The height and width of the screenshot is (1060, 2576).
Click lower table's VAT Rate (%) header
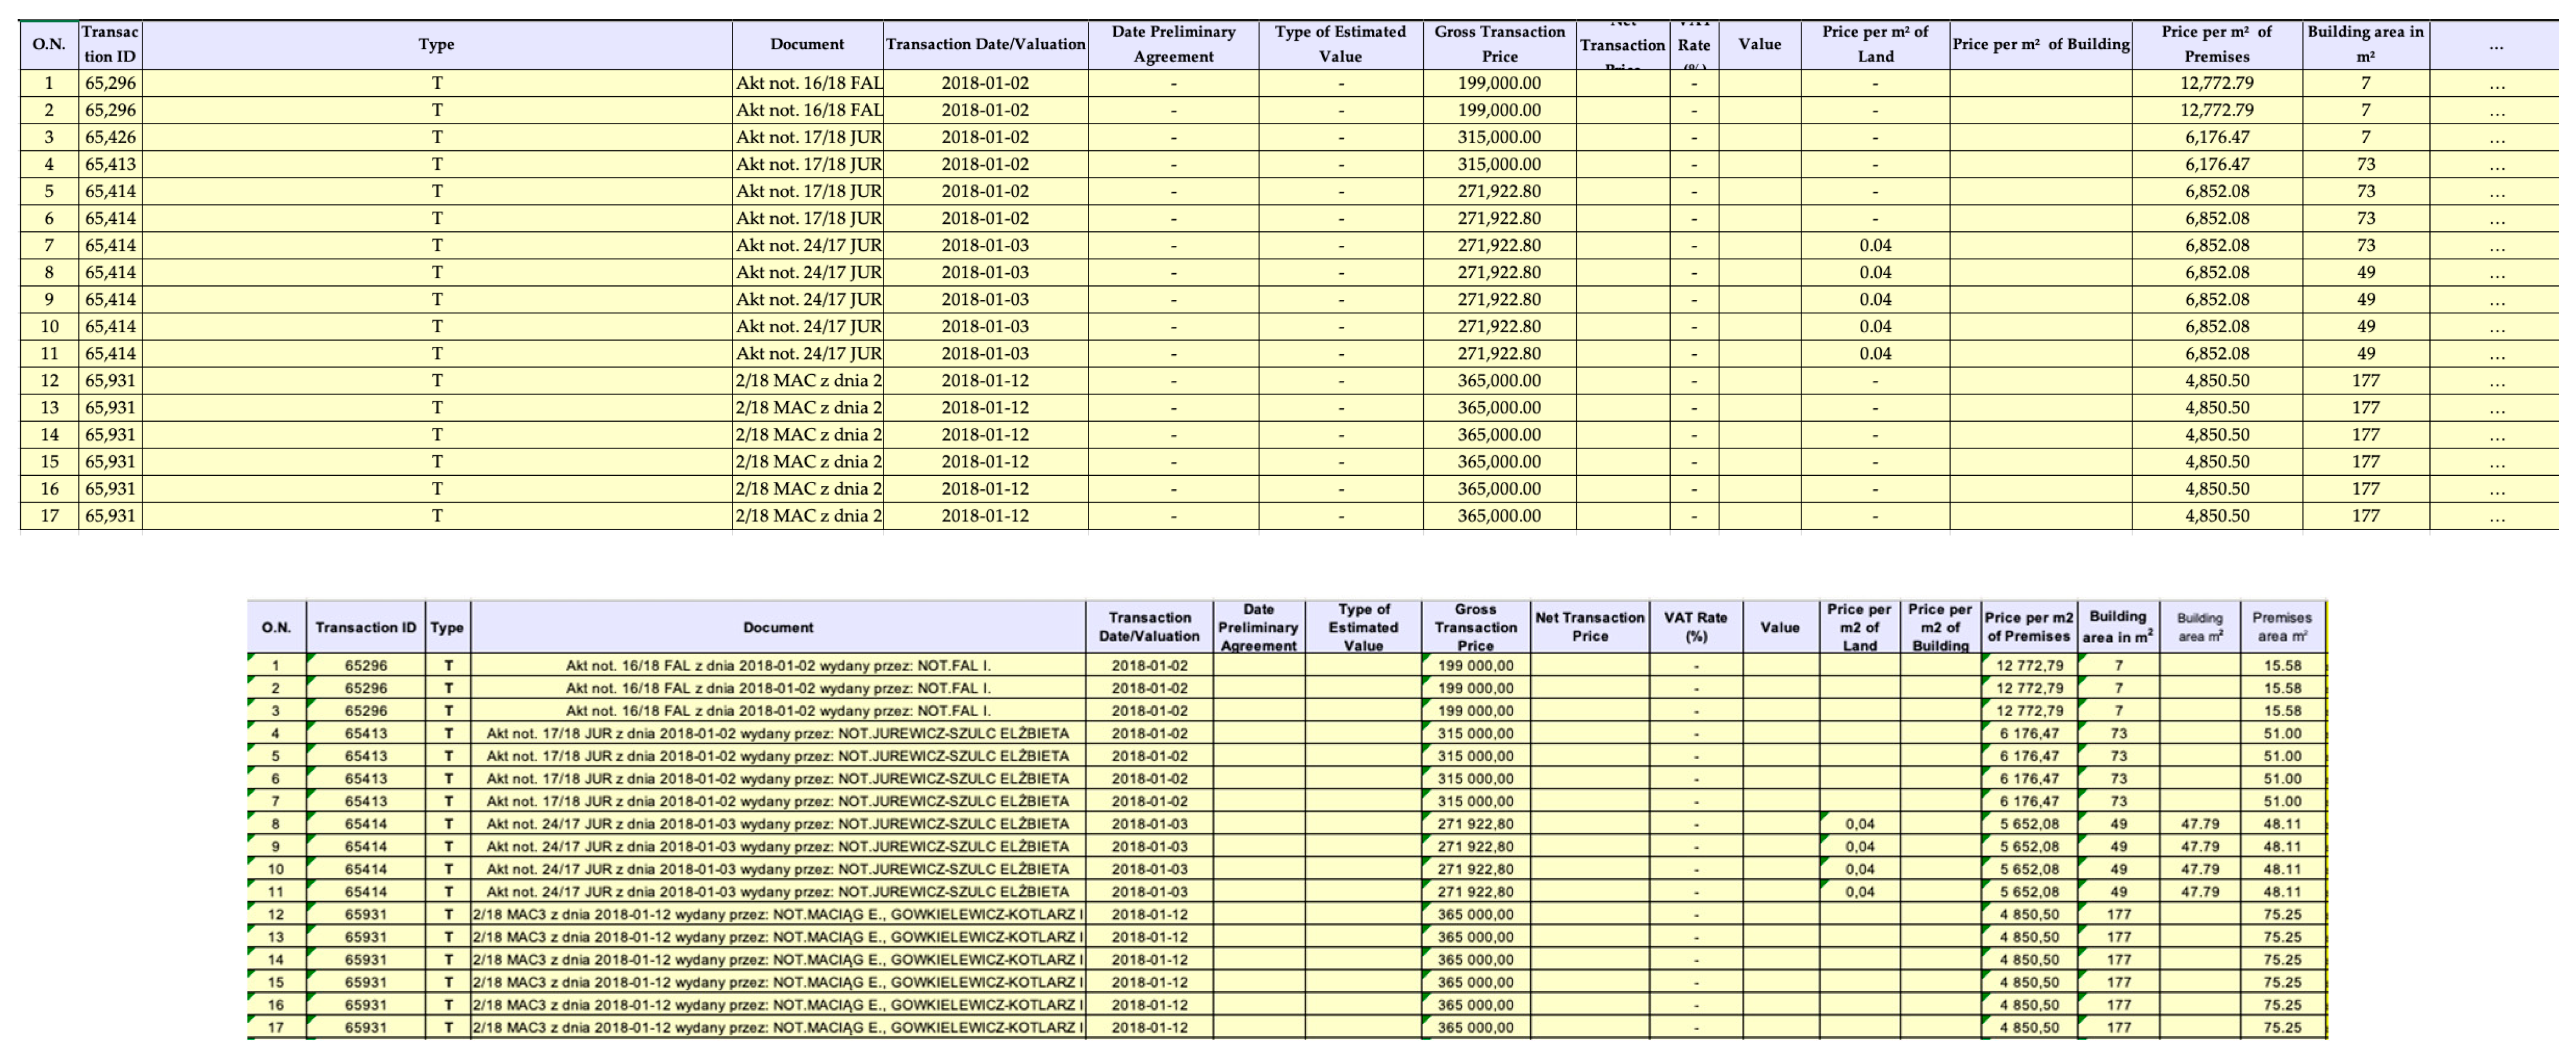(x=1696, y=627)
